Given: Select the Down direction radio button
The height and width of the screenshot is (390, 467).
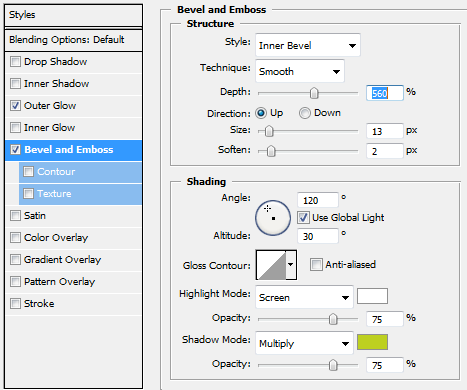Looking at the screenshot, I should click(305, 113).
